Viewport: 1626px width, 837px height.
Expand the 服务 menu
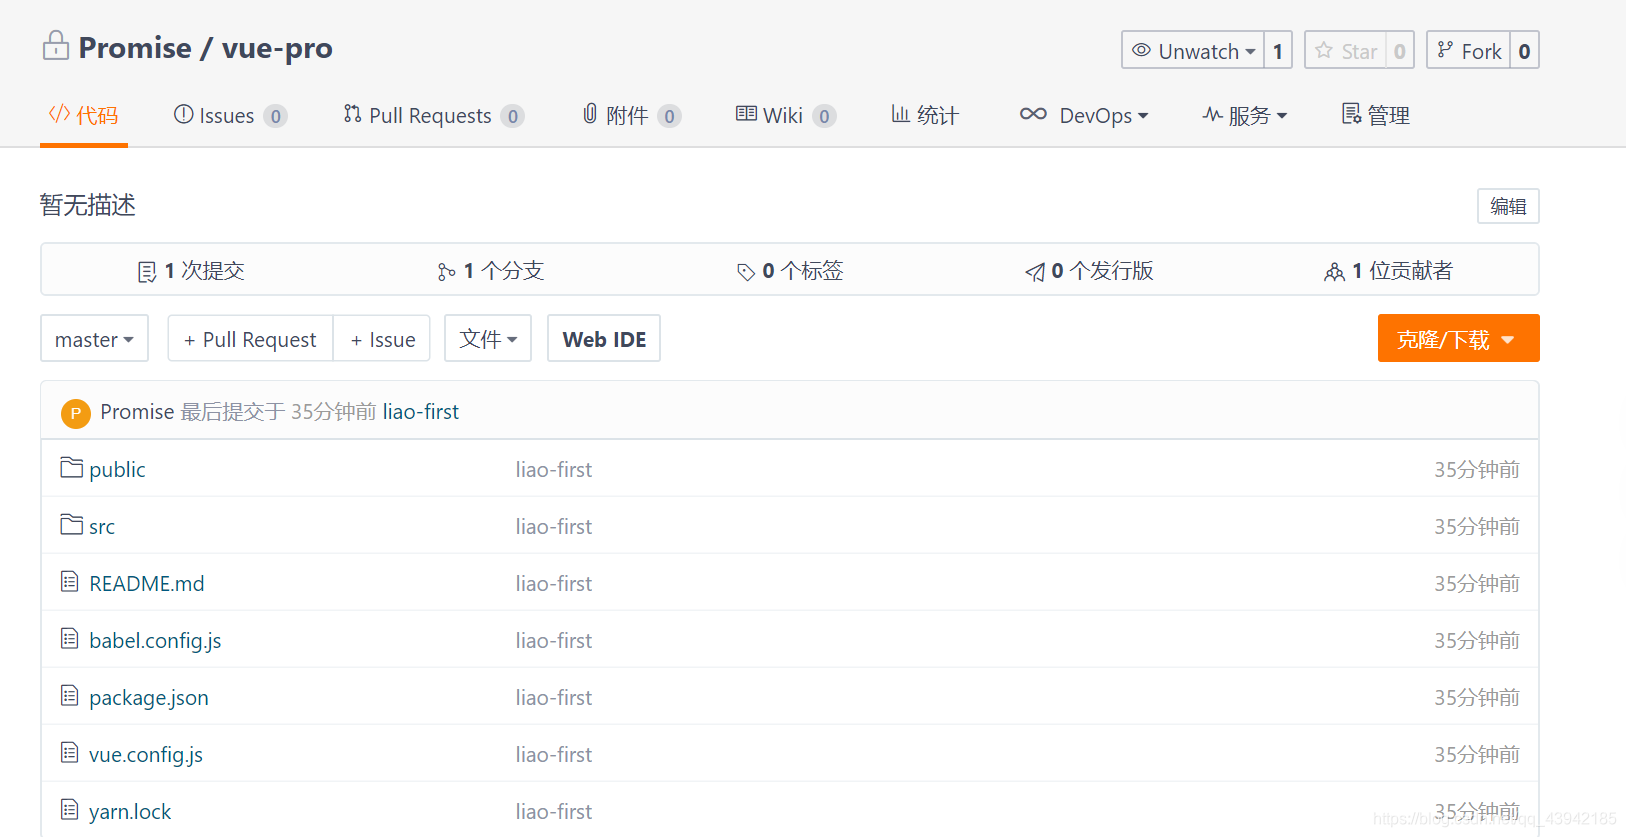(1245, 115)
